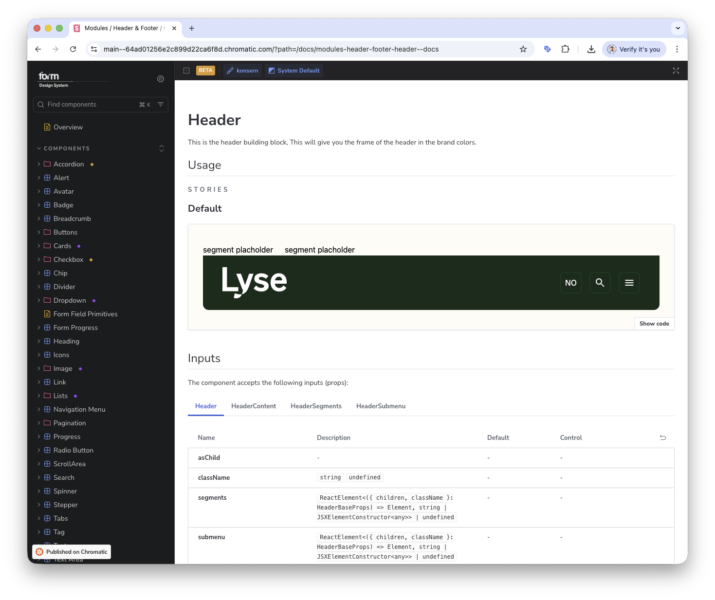This screenshot has height=600, width=715.
Task: Click the sidebar filter icon next to search
Action: [161, 104]
